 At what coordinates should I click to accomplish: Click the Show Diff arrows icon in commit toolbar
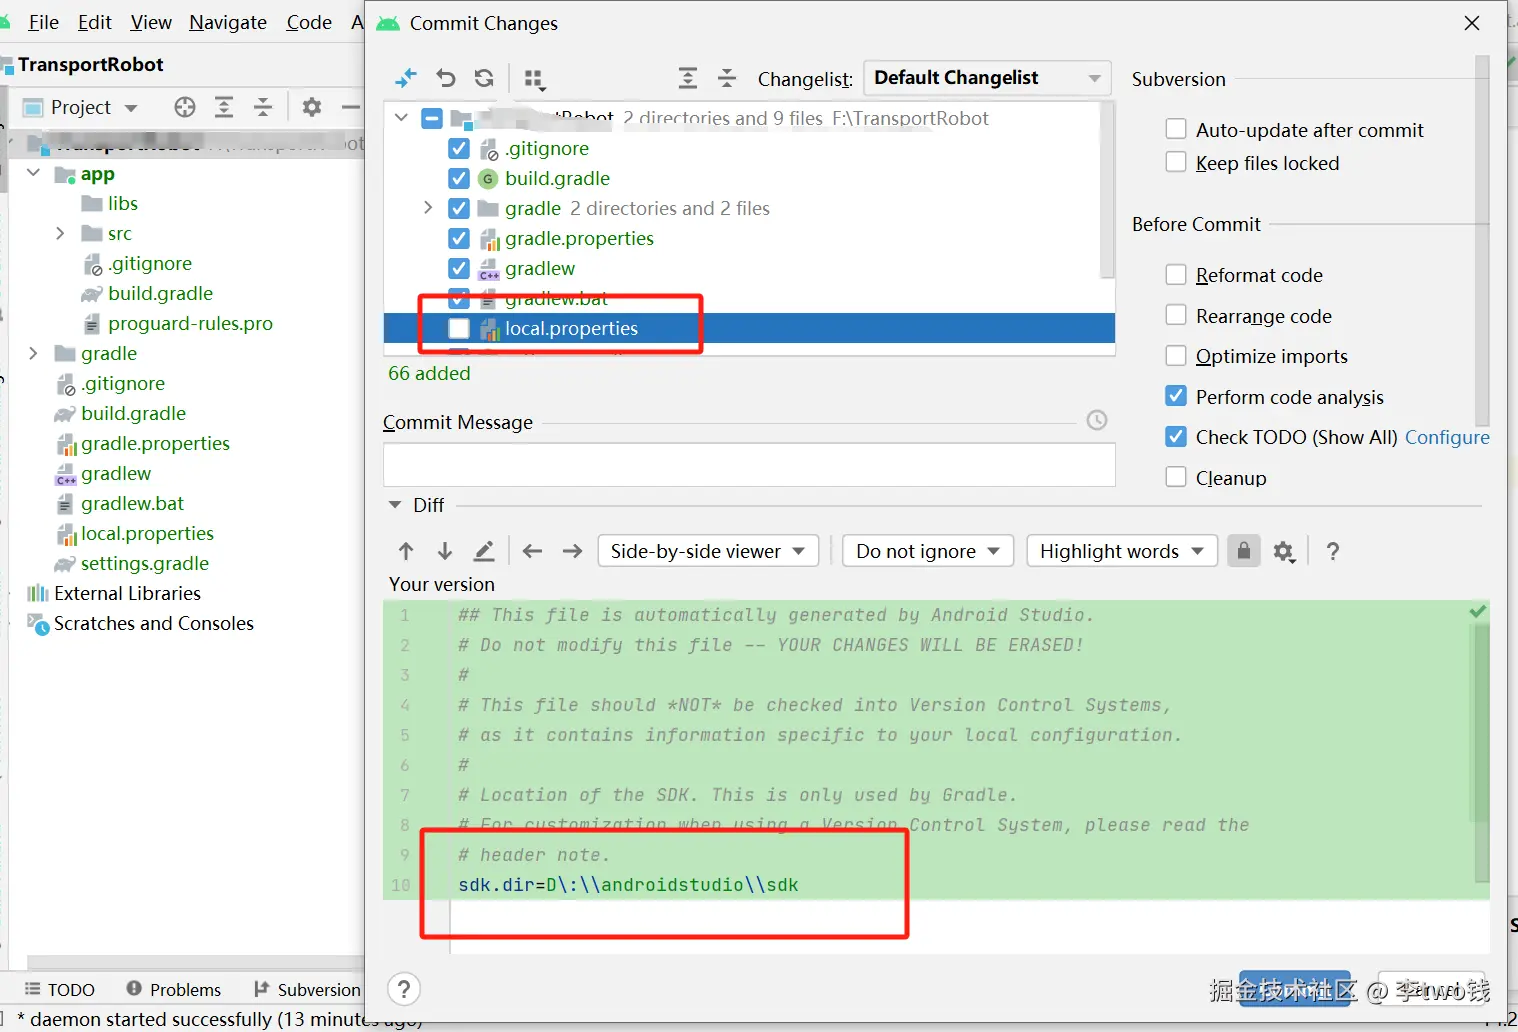[406, 78]
